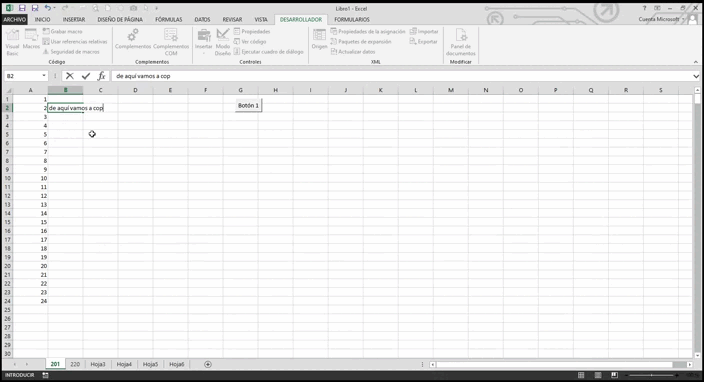Open the Insert Function fx dialog

pos(101,76)
